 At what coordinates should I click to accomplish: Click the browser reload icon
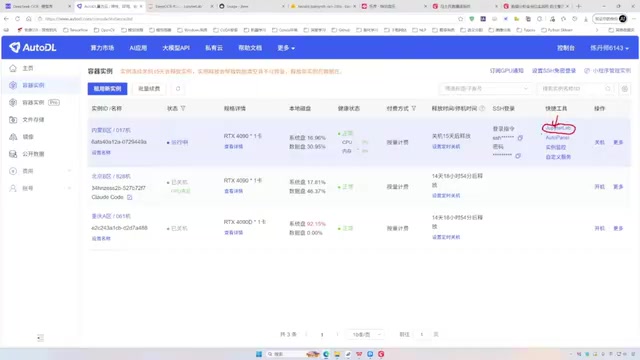pos(17,19)
